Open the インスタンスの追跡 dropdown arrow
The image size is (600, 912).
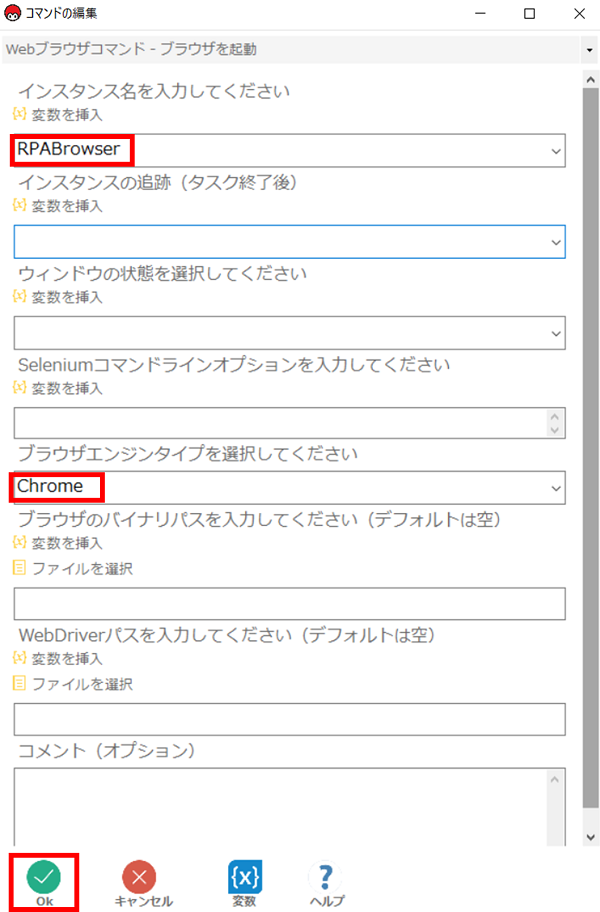(556, 242)
